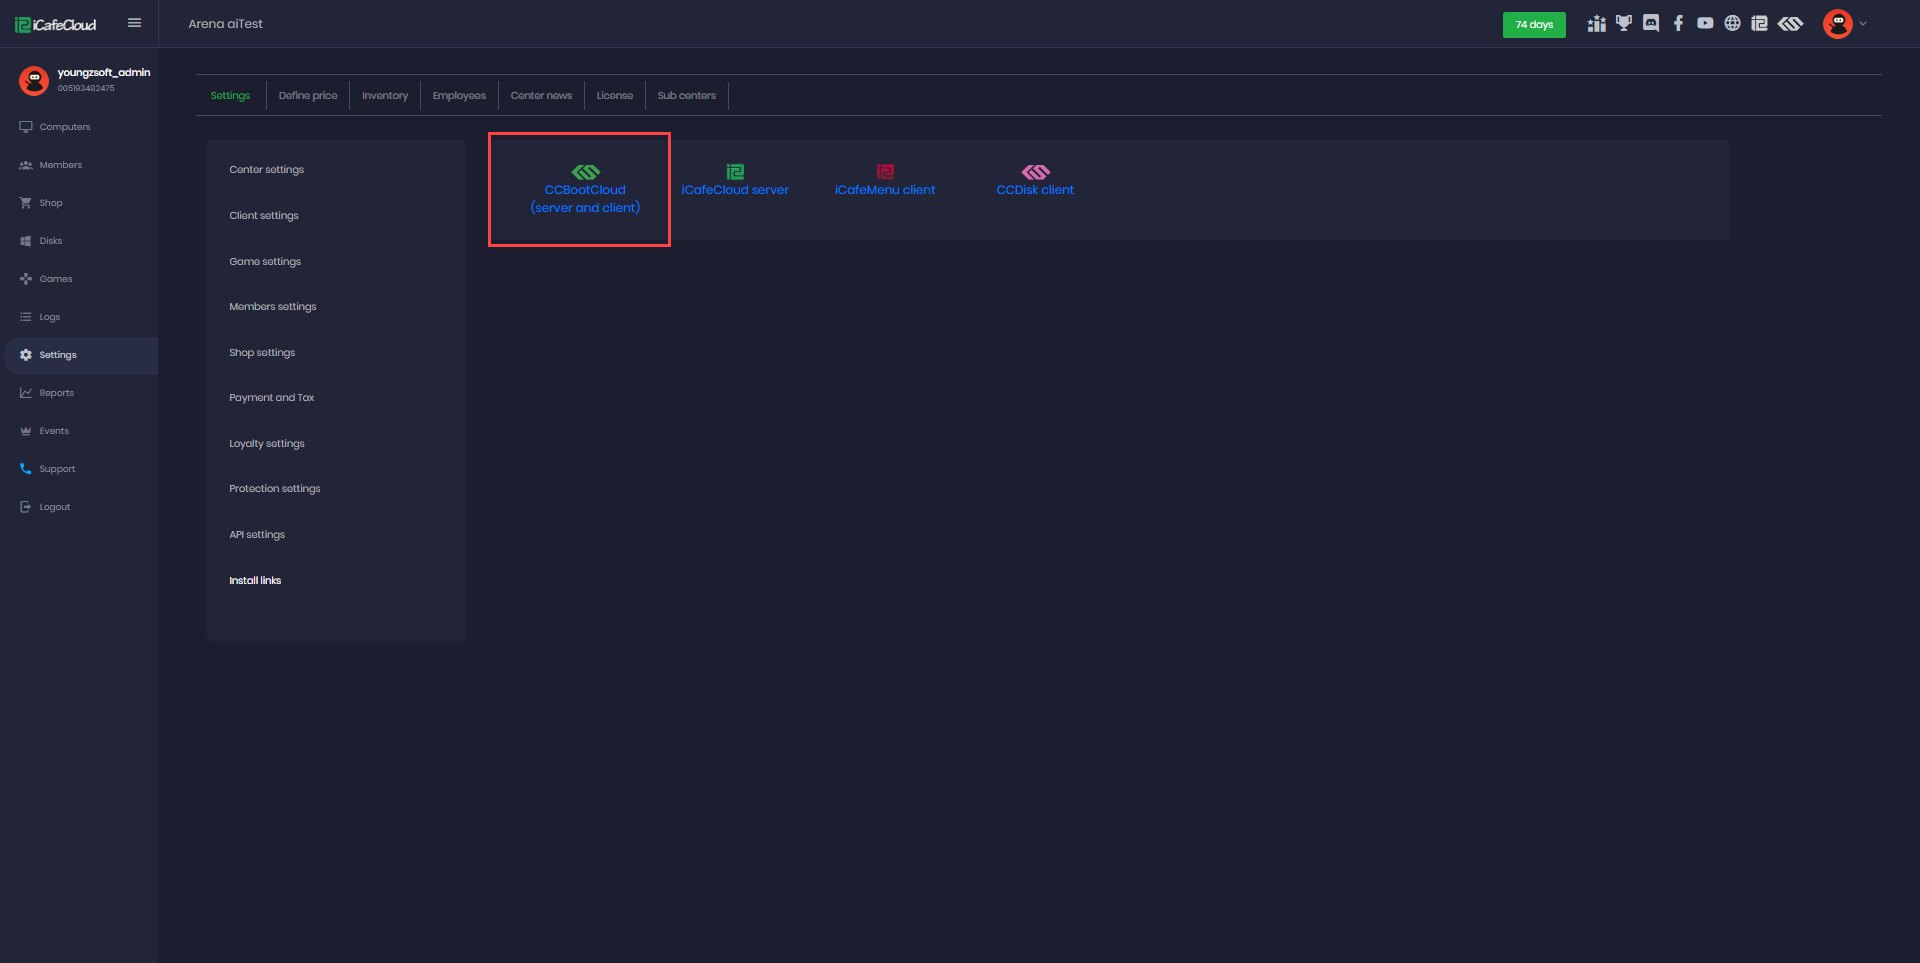Click the iCafeMenu client link
The image size is (1920, 963).
[885, 189]
